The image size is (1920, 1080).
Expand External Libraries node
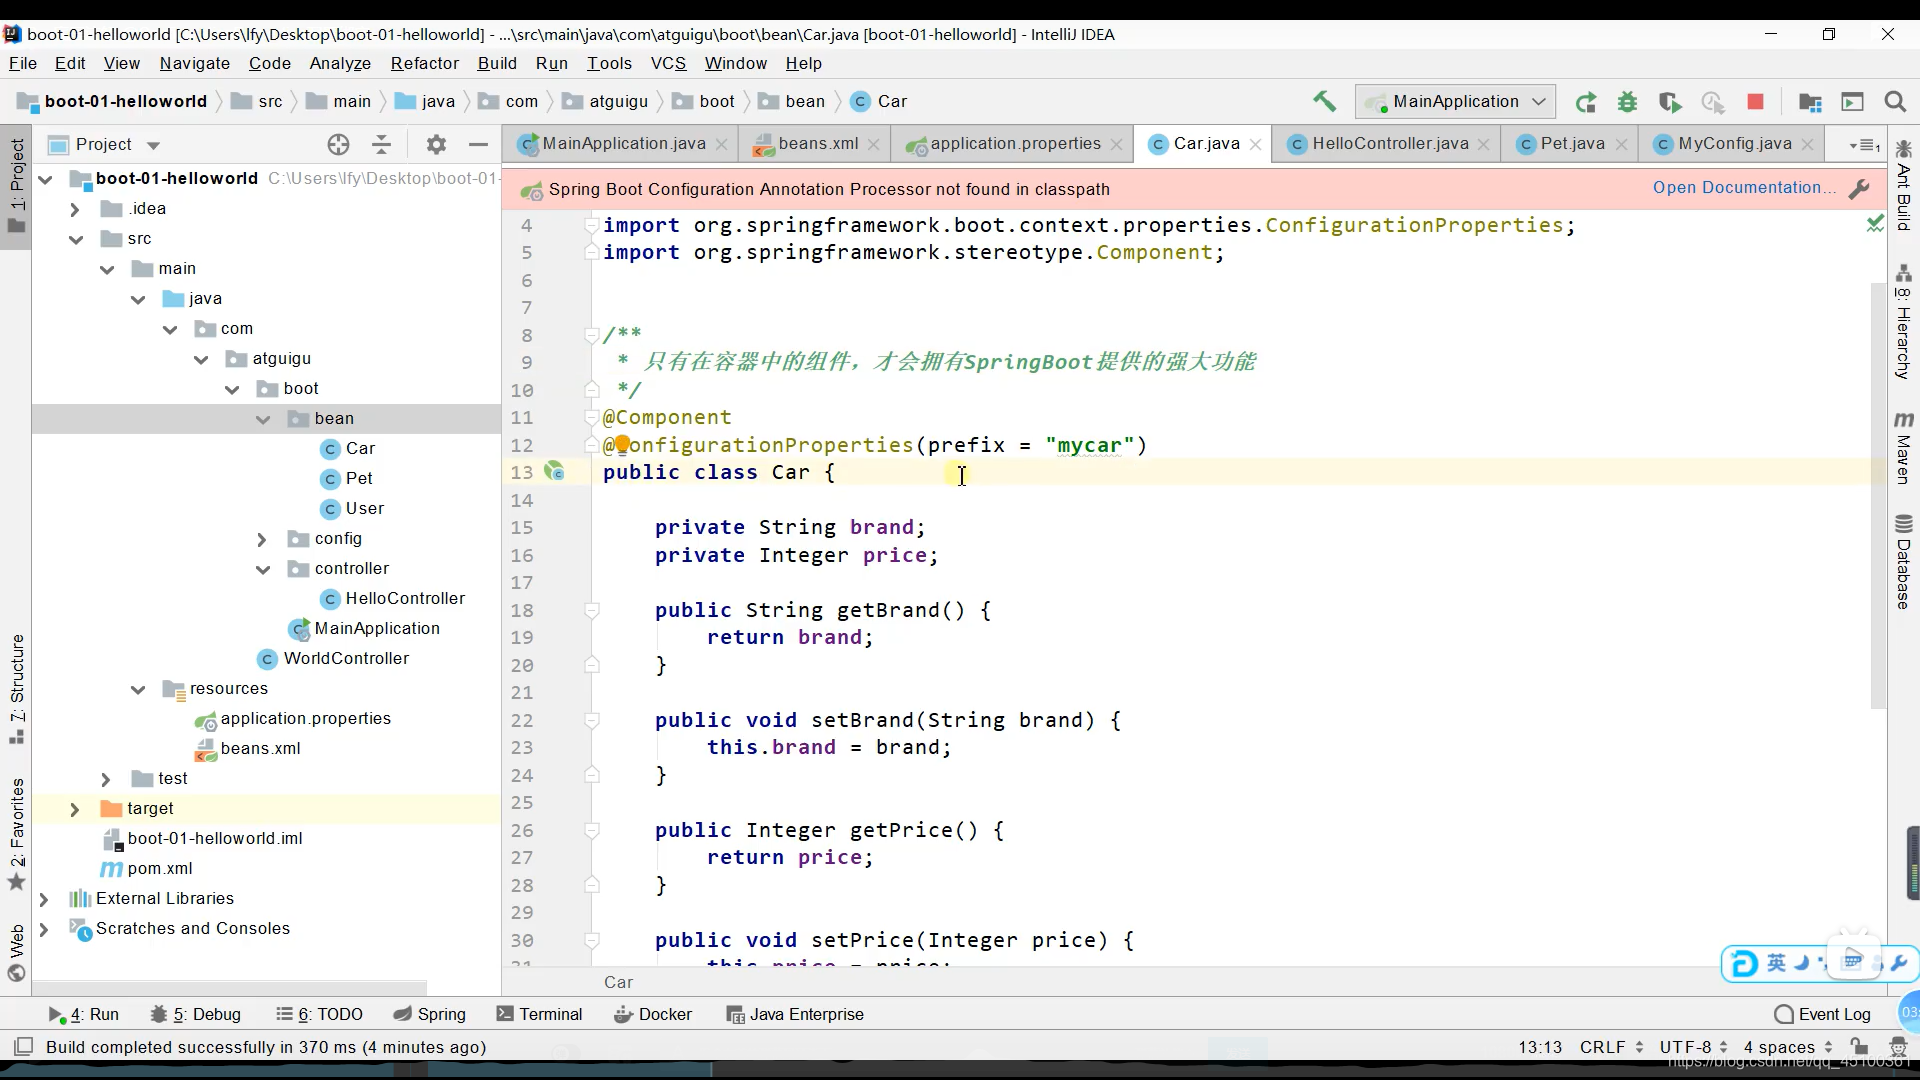pos(43,899)
